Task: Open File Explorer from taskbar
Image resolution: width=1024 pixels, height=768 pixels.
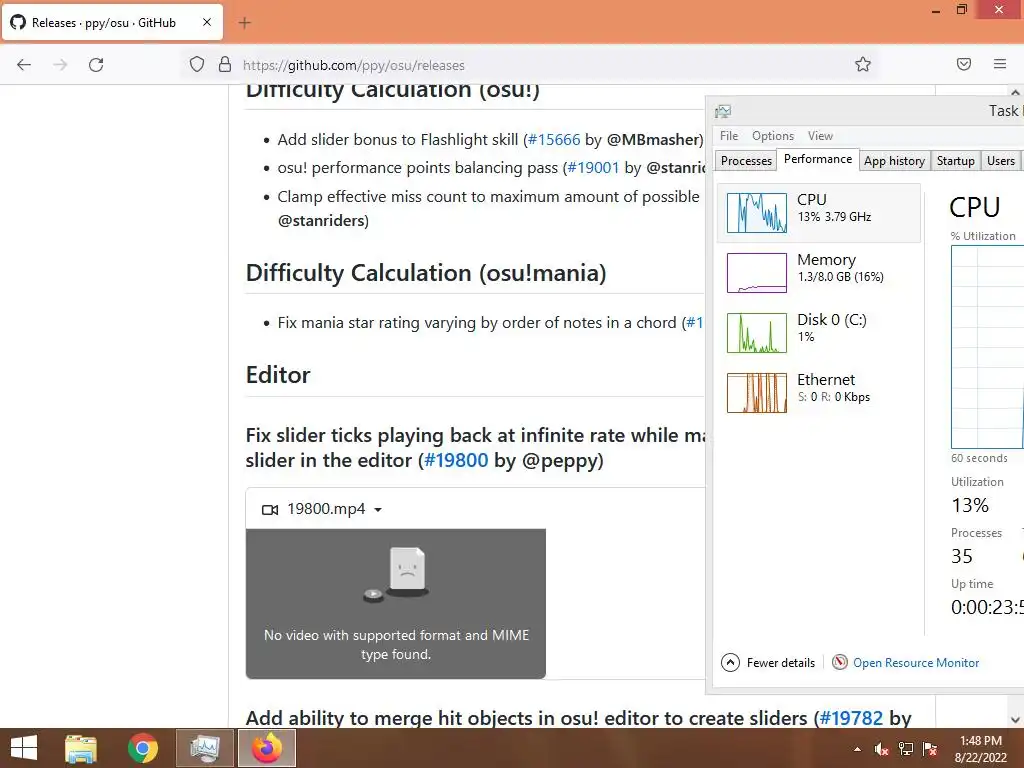Action: [x=81, y=748]
